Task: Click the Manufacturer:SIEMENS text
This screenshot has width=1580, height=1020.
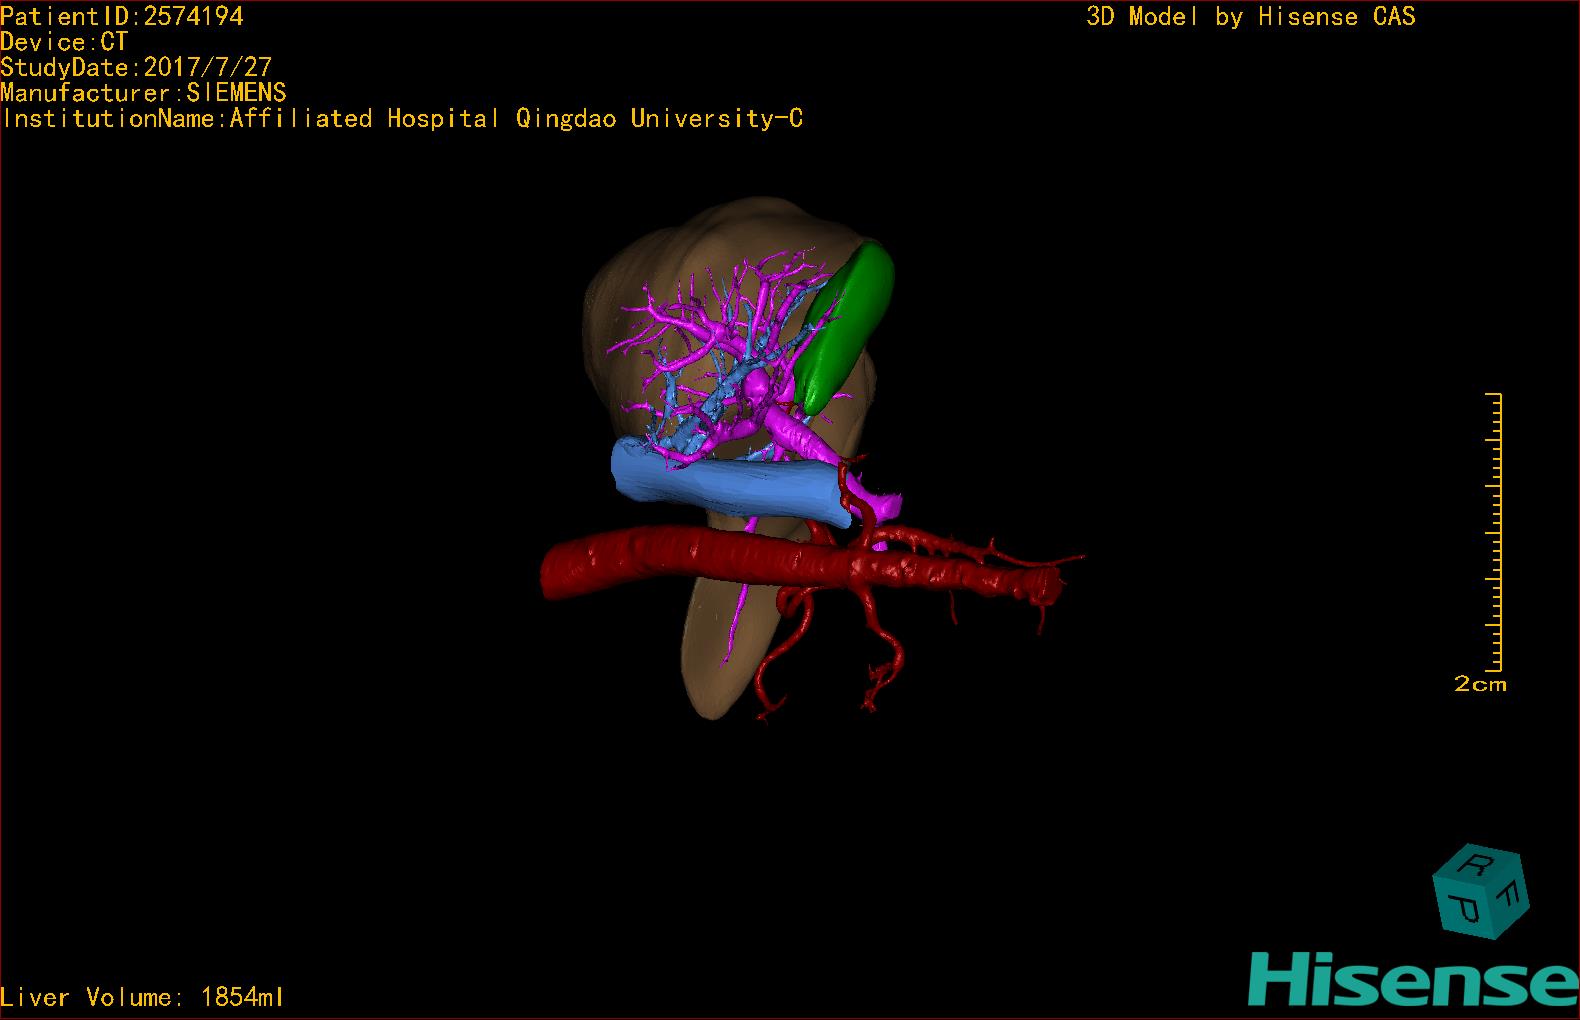Action: [143, 93]
